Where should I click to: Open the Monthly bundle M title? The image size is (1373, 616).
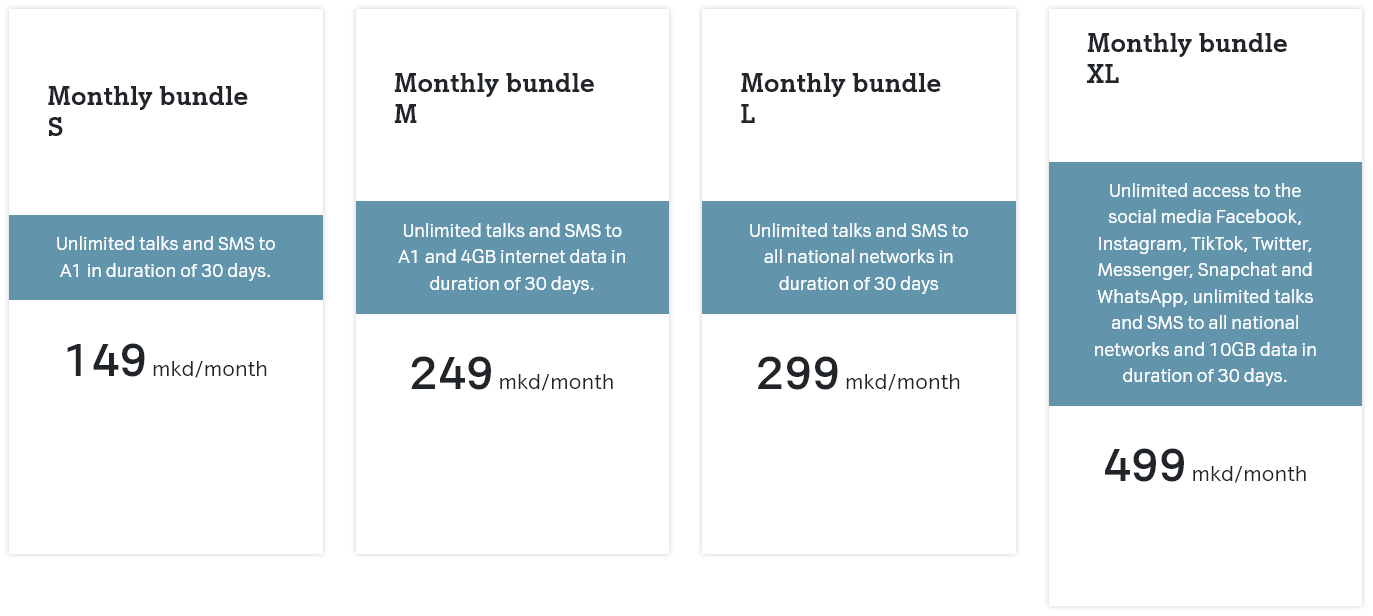[494, 98]
